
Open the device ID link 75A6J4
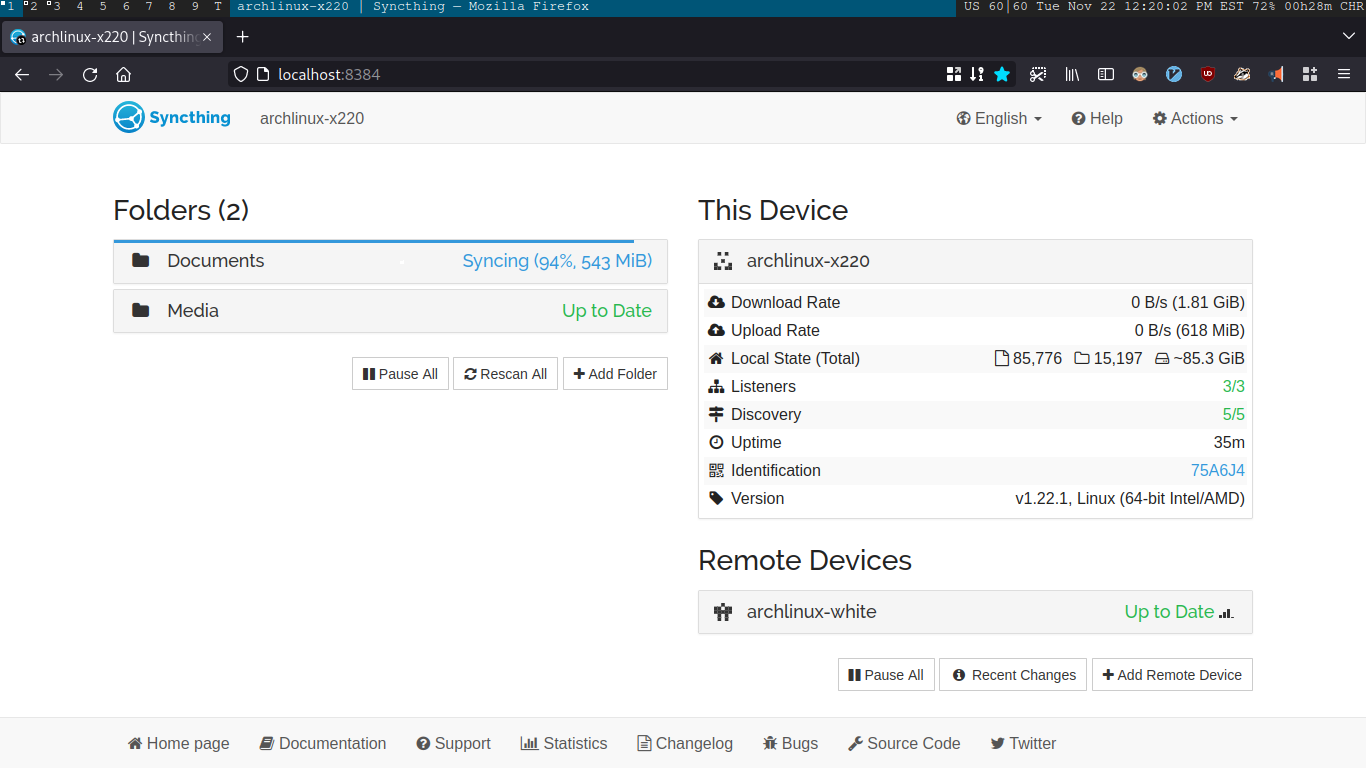tap(1218, 470)
